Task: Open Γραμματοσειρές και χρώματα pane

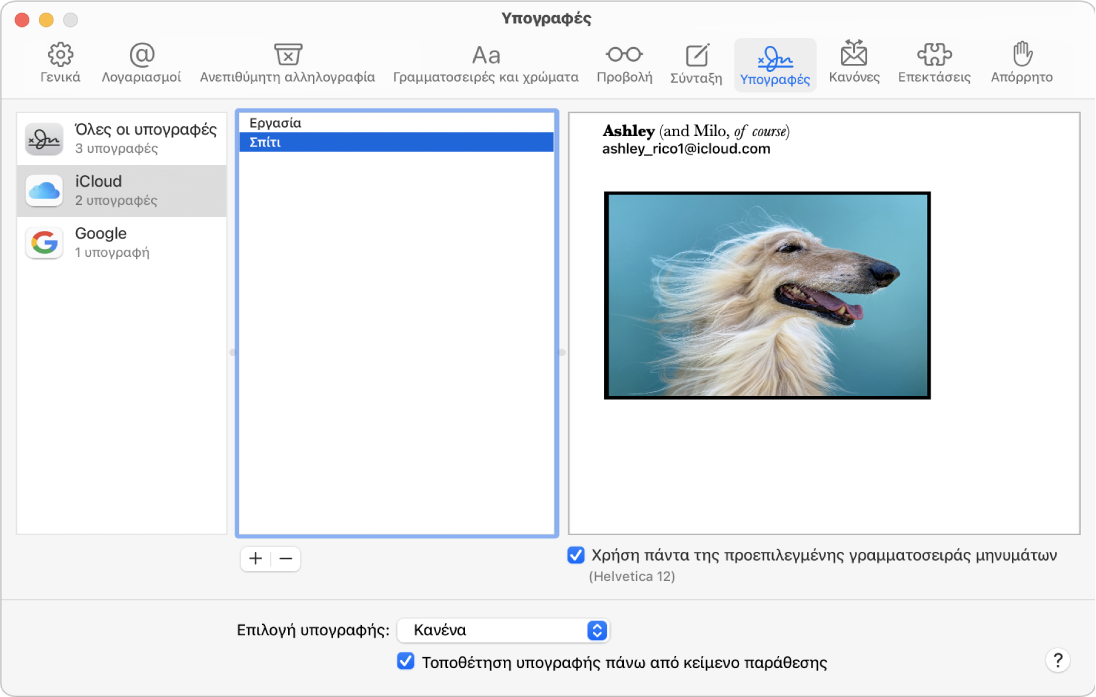Action: click(x=486, y=63)
